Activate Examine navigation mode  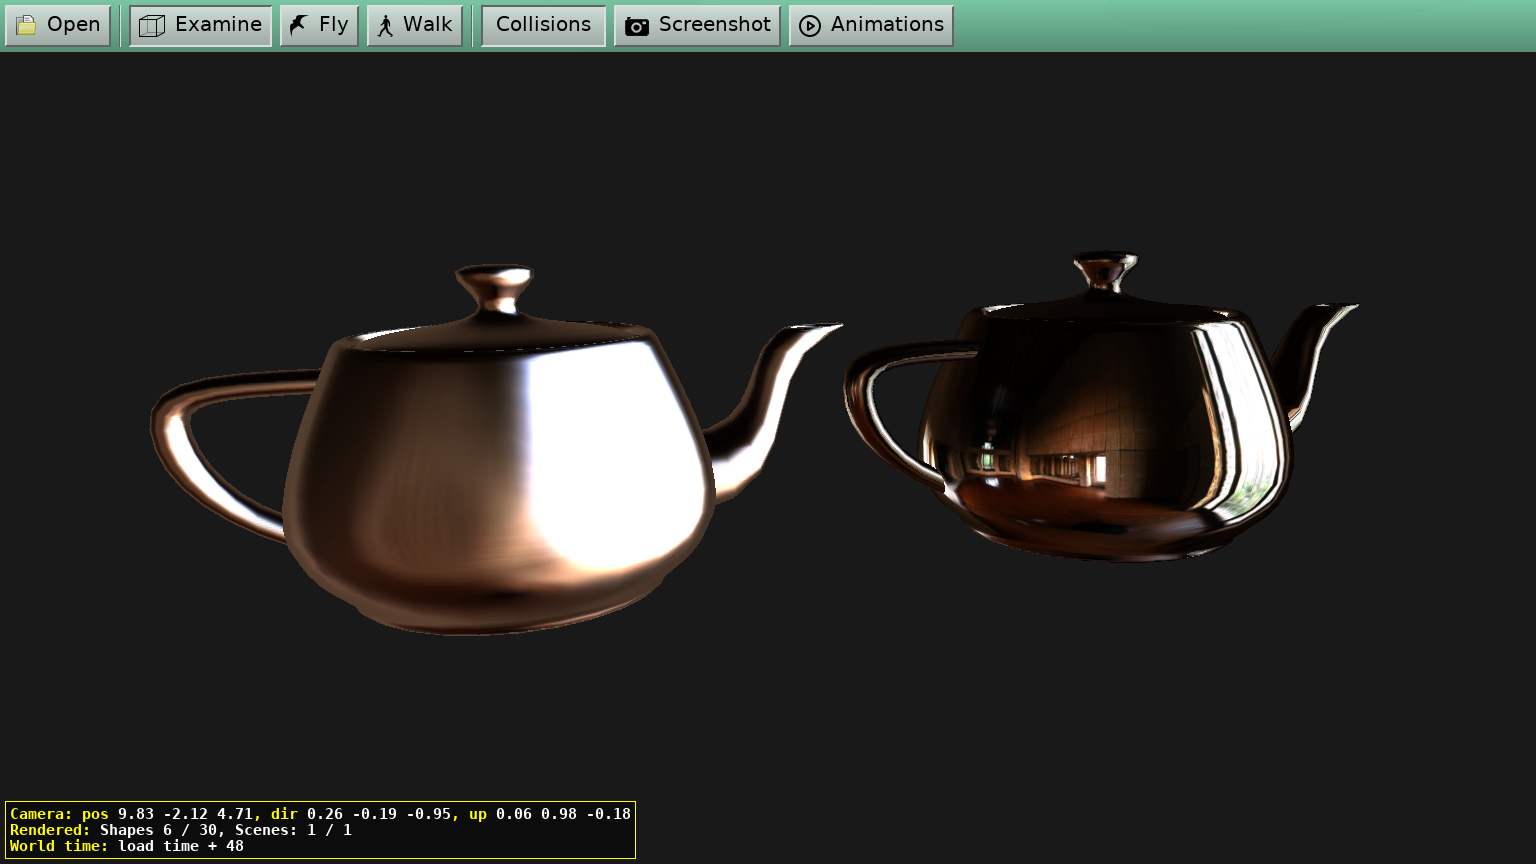pos(200,25)
